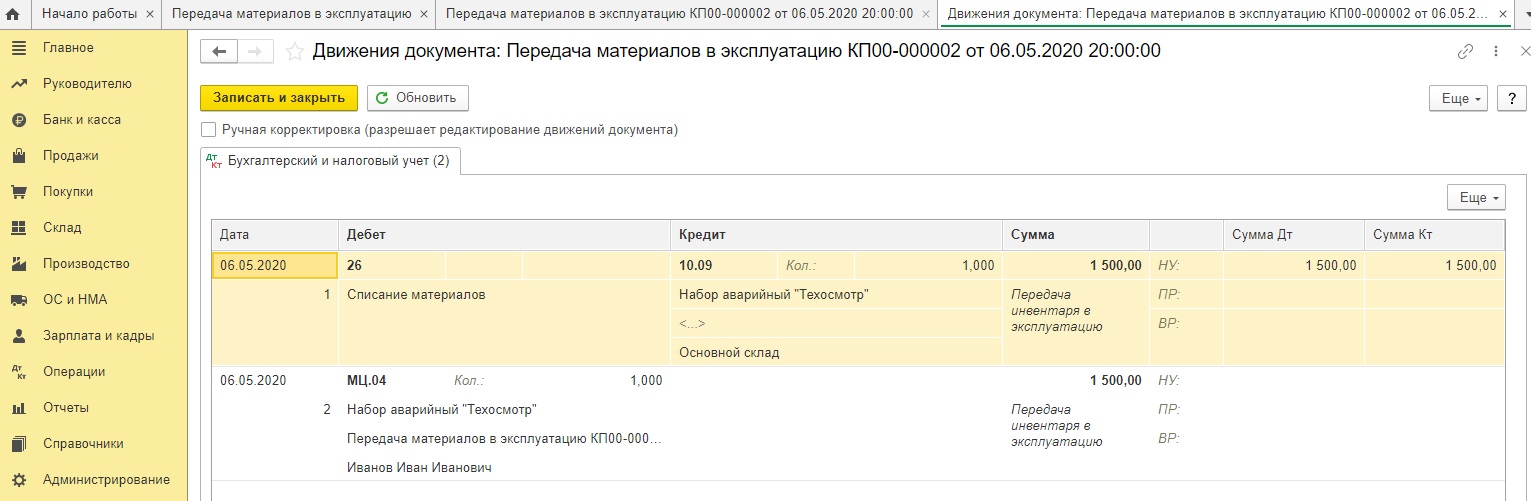Click the back navigation arrow
The height and width of the screenshot is (501, 1531).
(220, 52)
